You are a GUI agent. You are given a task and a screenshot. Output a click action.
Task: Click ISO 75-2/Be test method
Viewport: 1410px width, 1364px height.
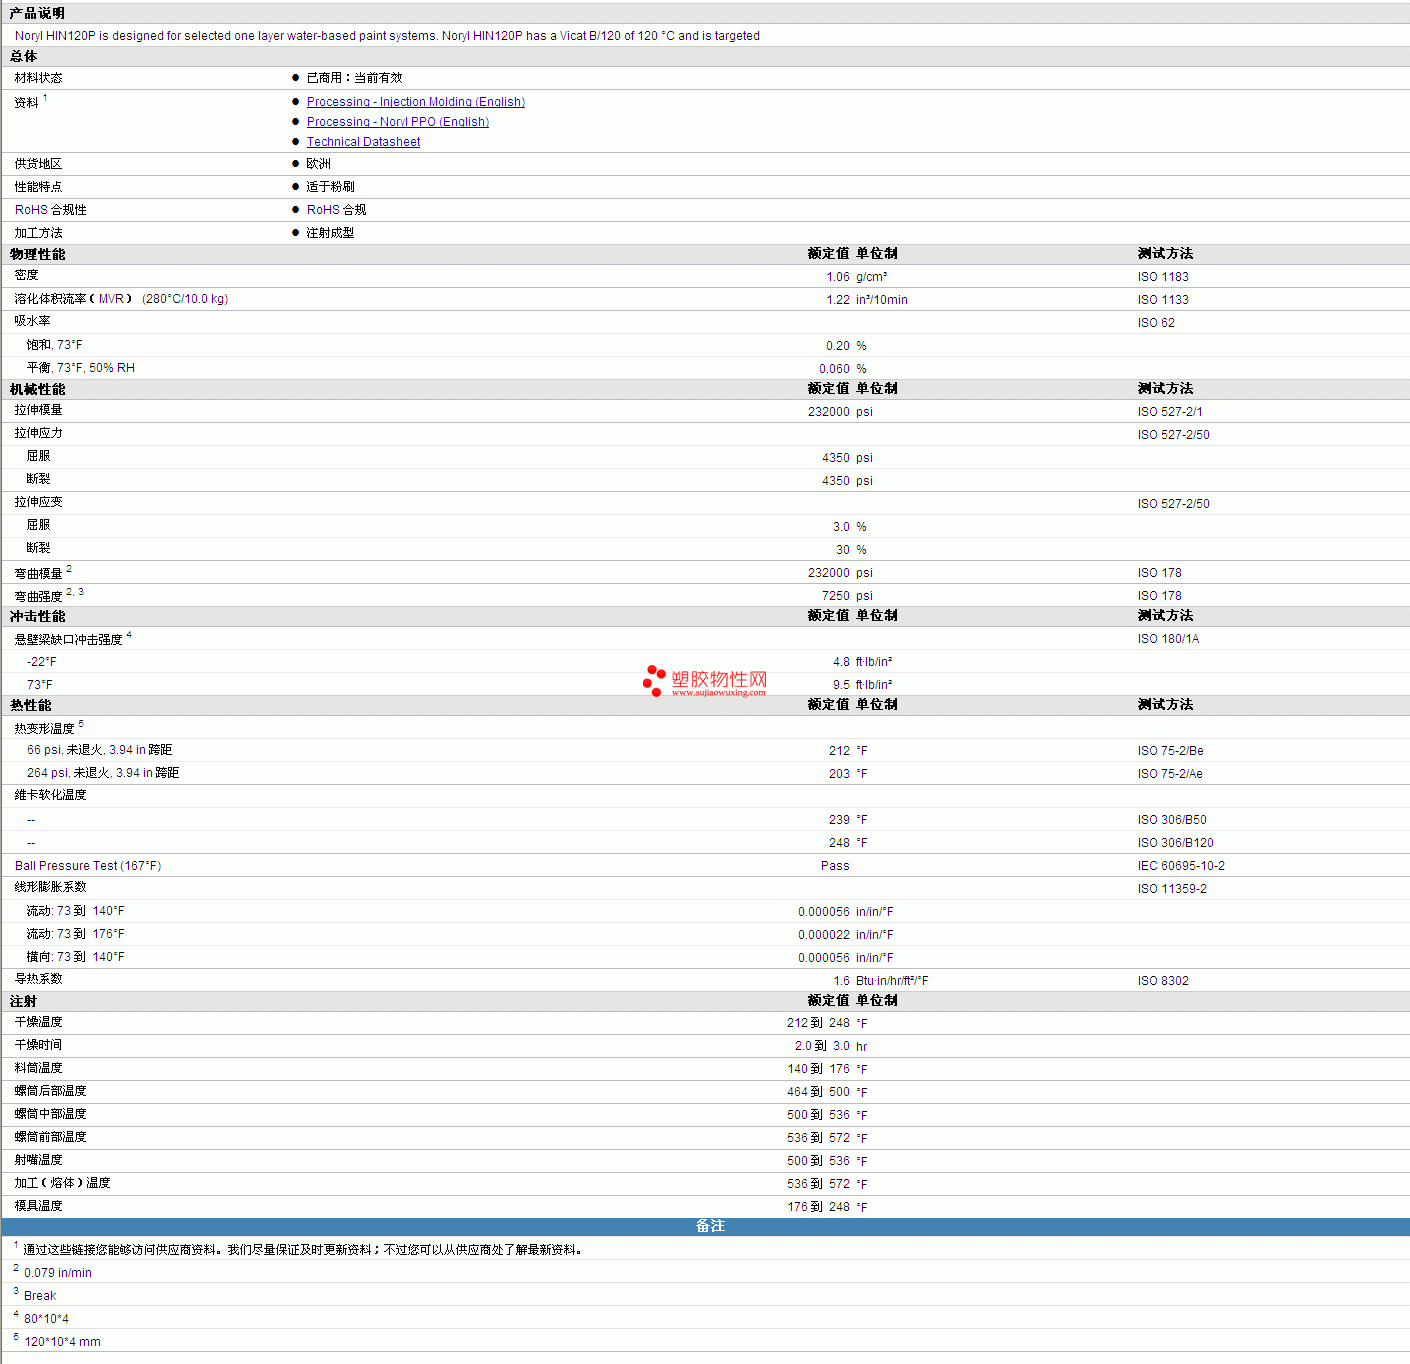(x=1170, y=751)
